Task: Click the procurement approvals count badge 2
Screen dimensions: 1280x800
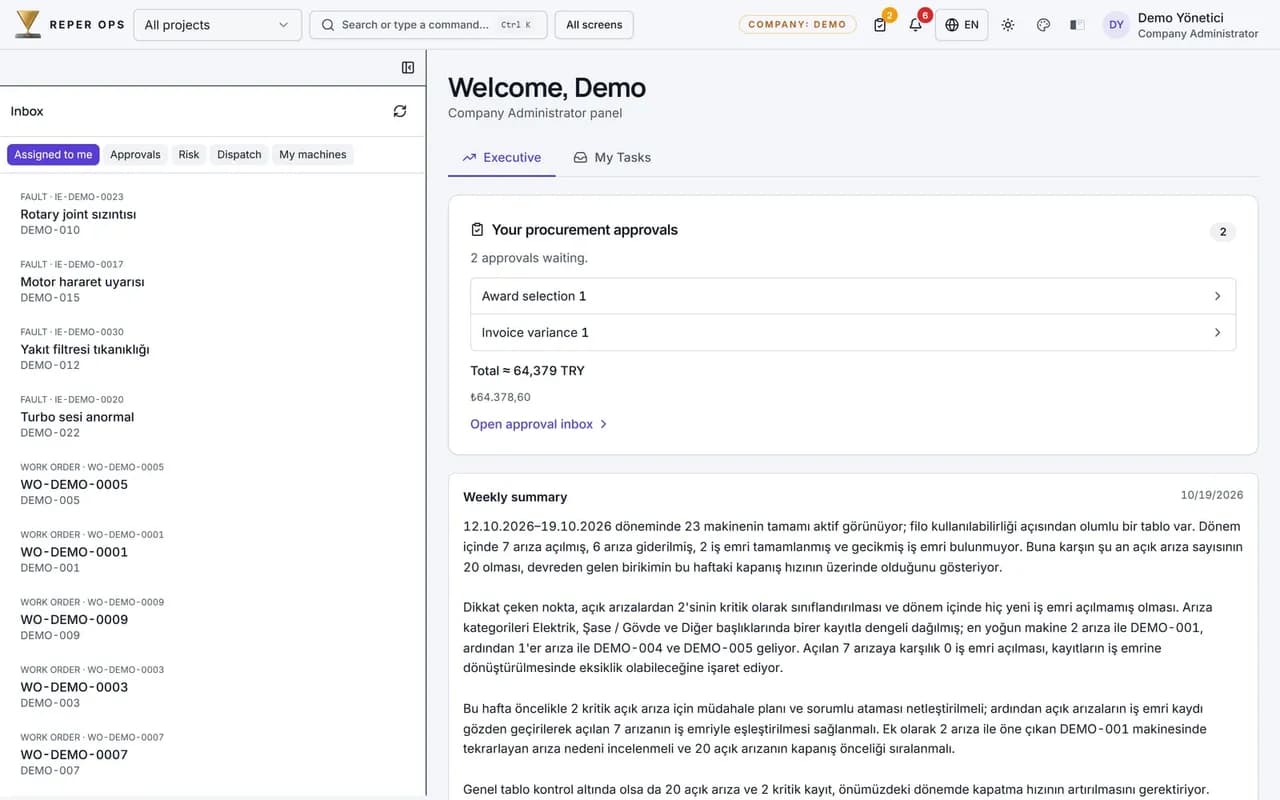Action: [x=1222, y=232]
